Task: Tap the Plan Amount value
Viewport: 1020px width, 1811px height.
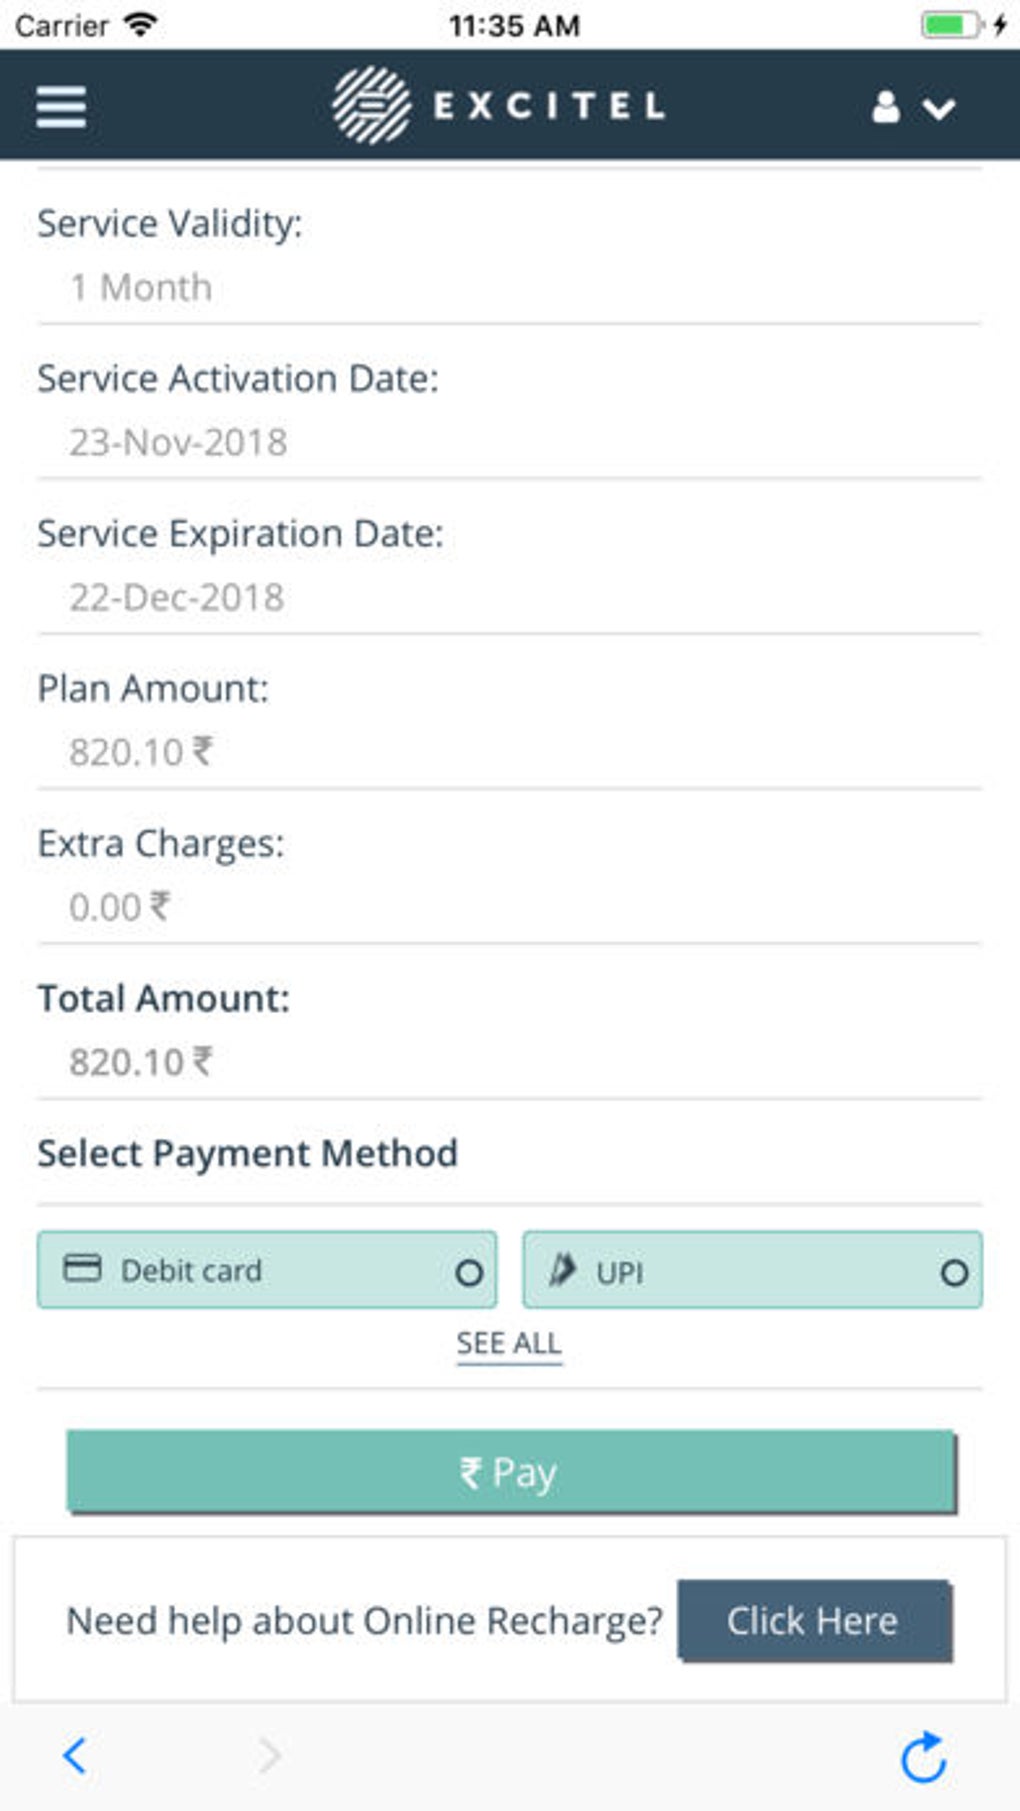Action: (140, 752)
